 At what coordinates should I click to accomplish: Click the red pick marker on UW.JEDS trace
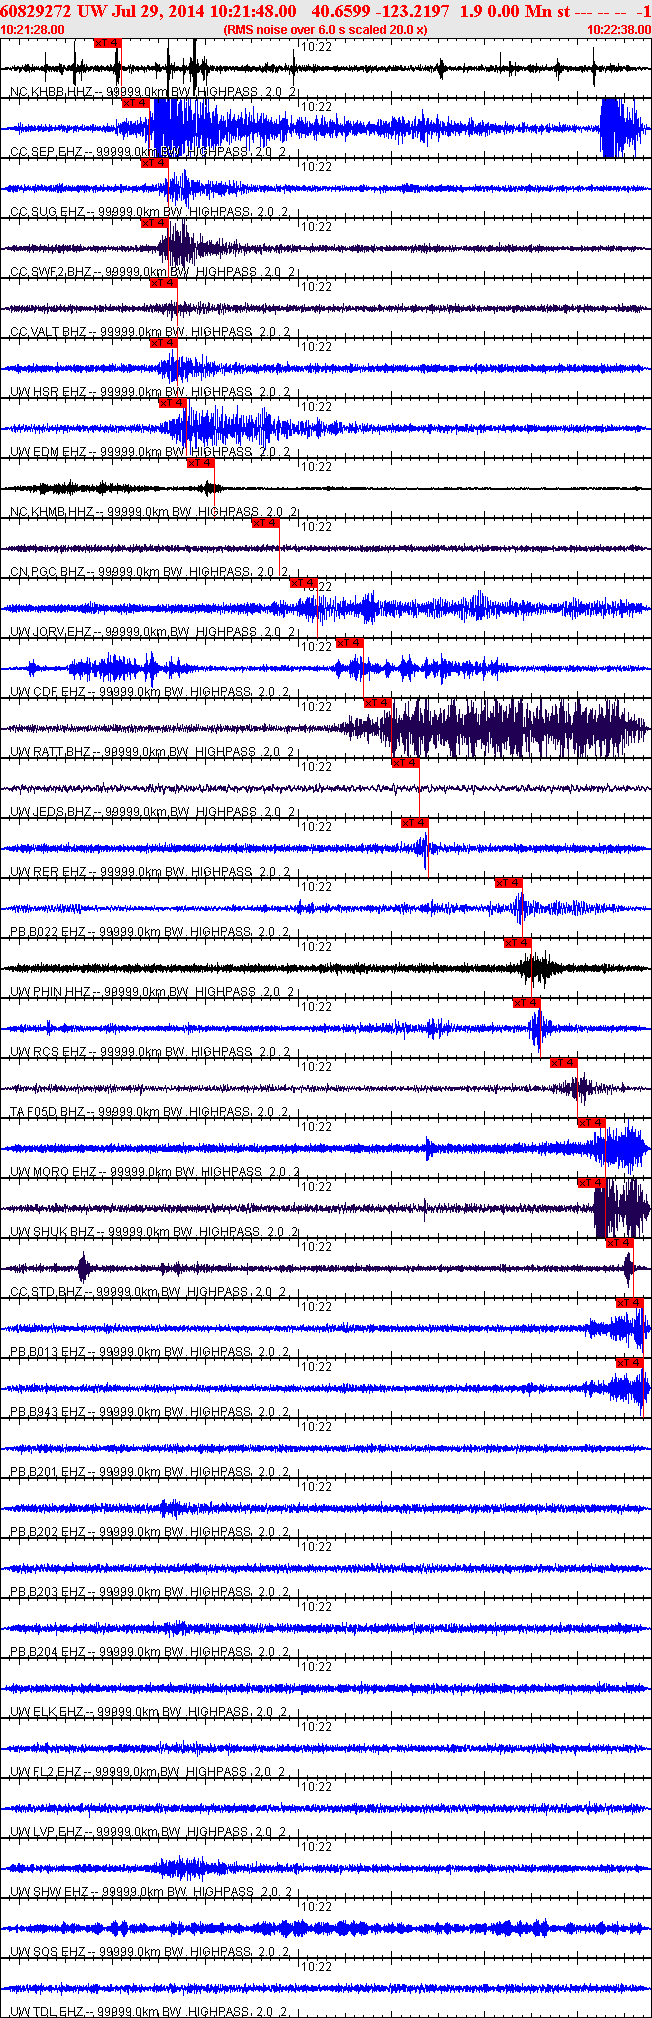click(x=405, y=763)
